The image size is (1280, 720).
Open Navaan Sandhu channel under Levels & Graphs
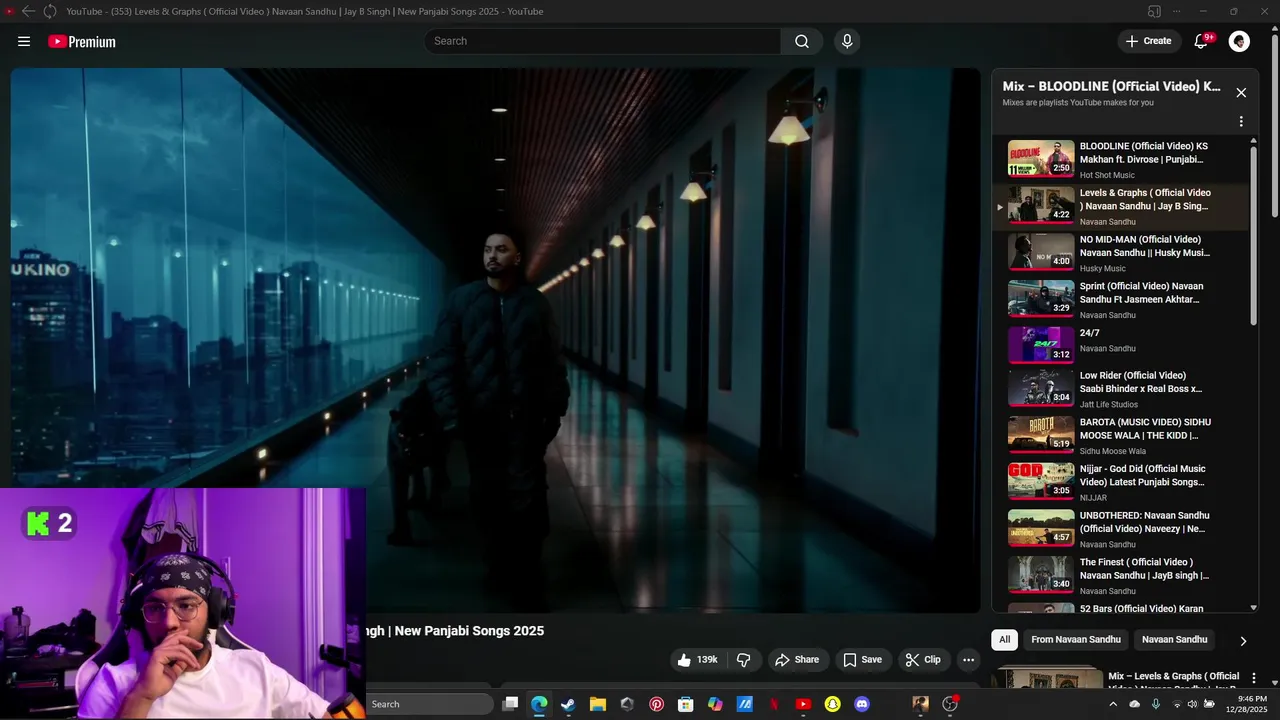(1107, 222)
